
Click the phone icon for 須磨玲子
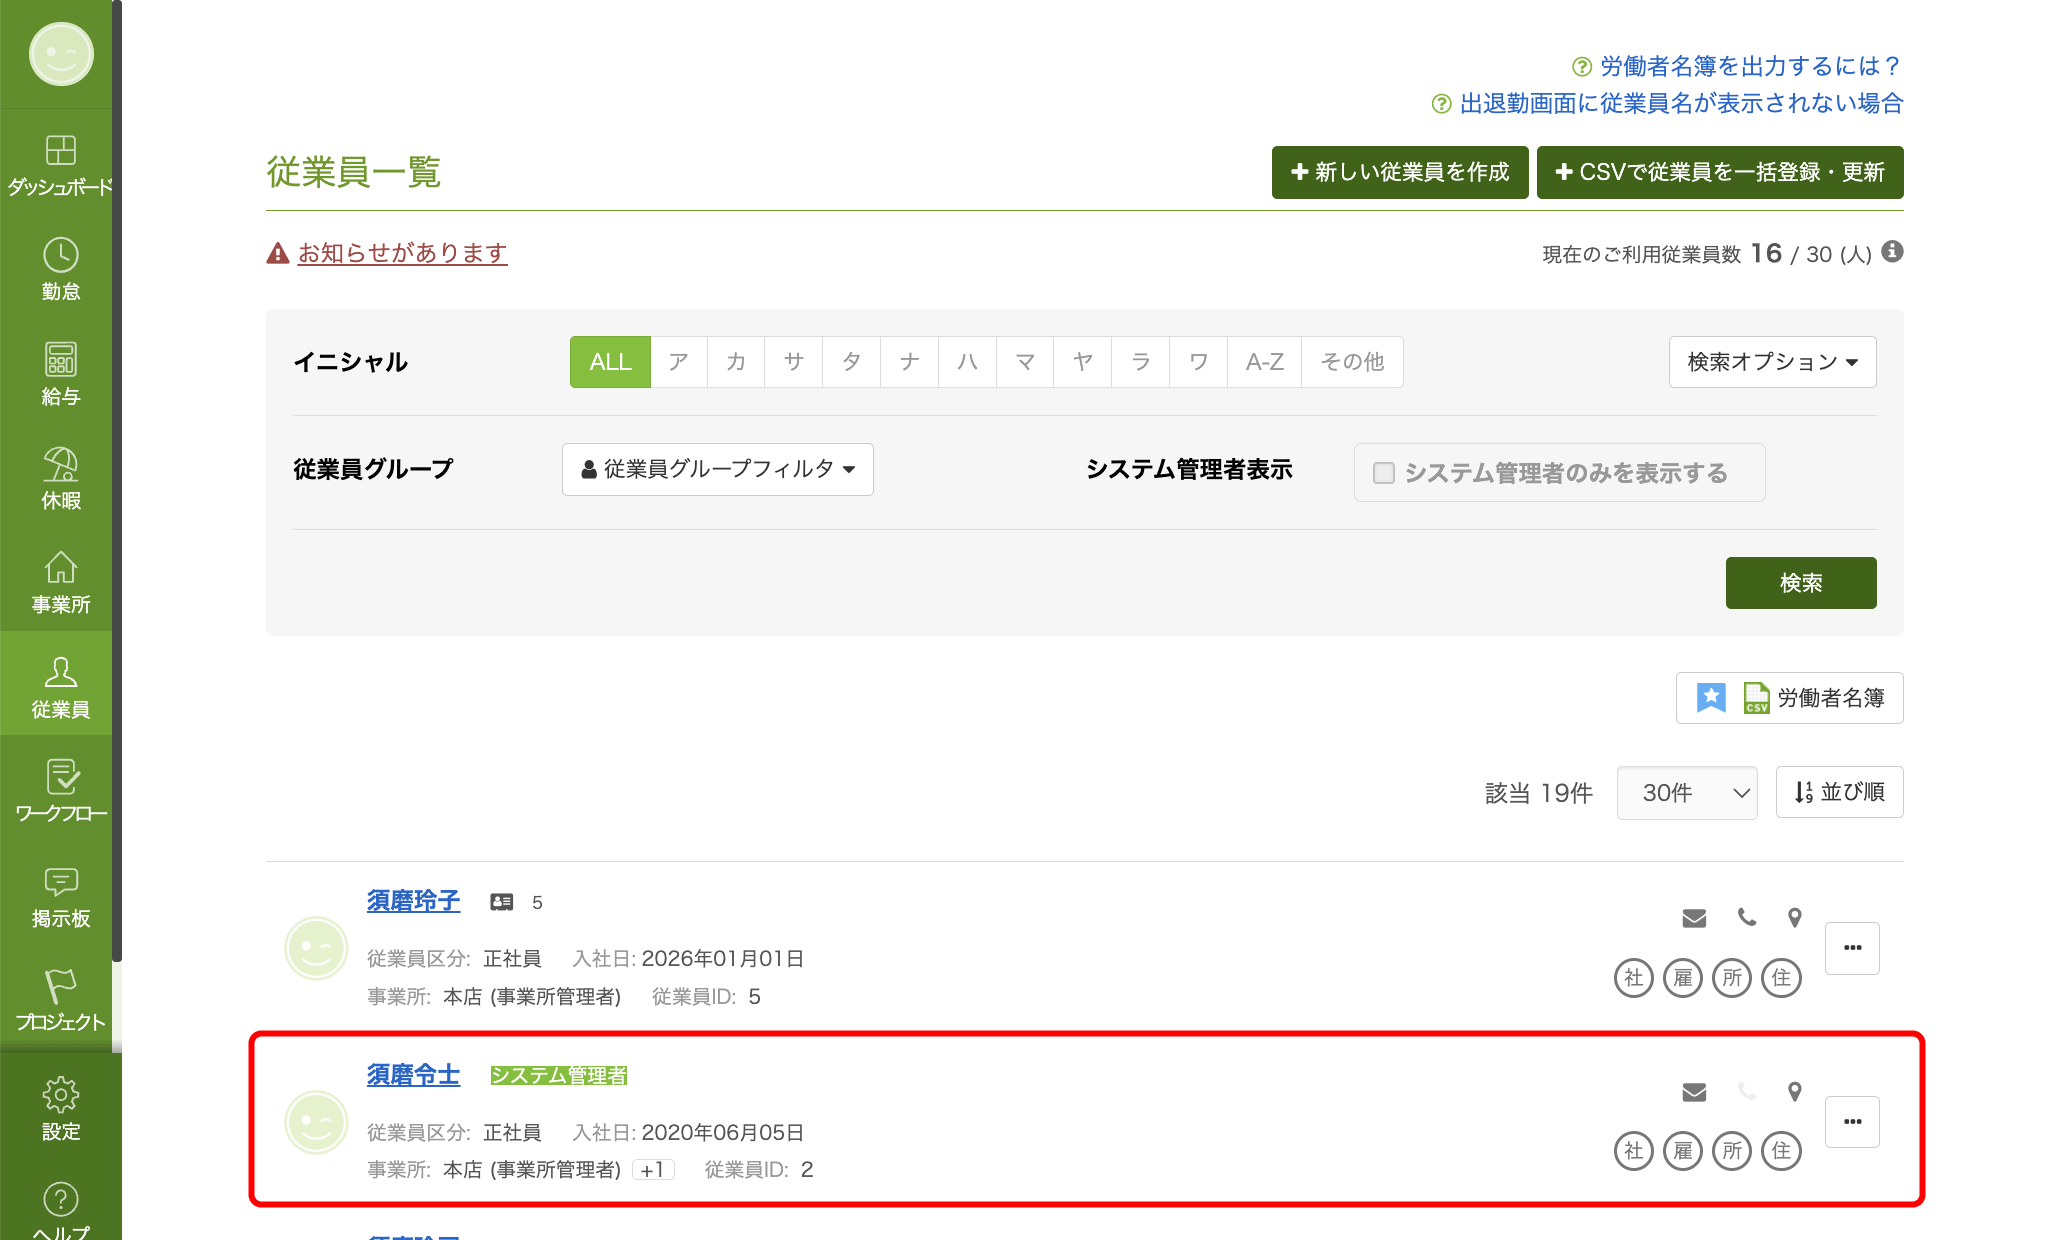click(1746, 917)
